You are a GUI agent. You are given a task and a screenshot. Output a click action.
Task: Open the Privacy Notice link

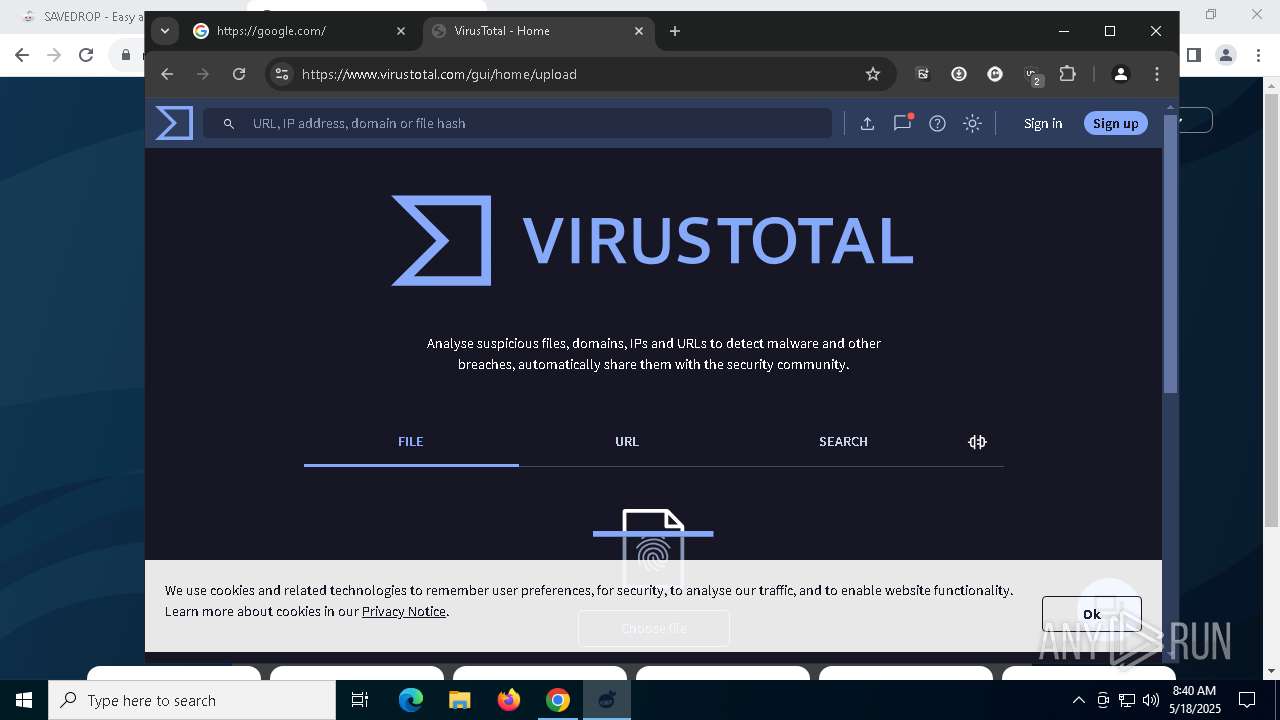[x=404, y=611]
